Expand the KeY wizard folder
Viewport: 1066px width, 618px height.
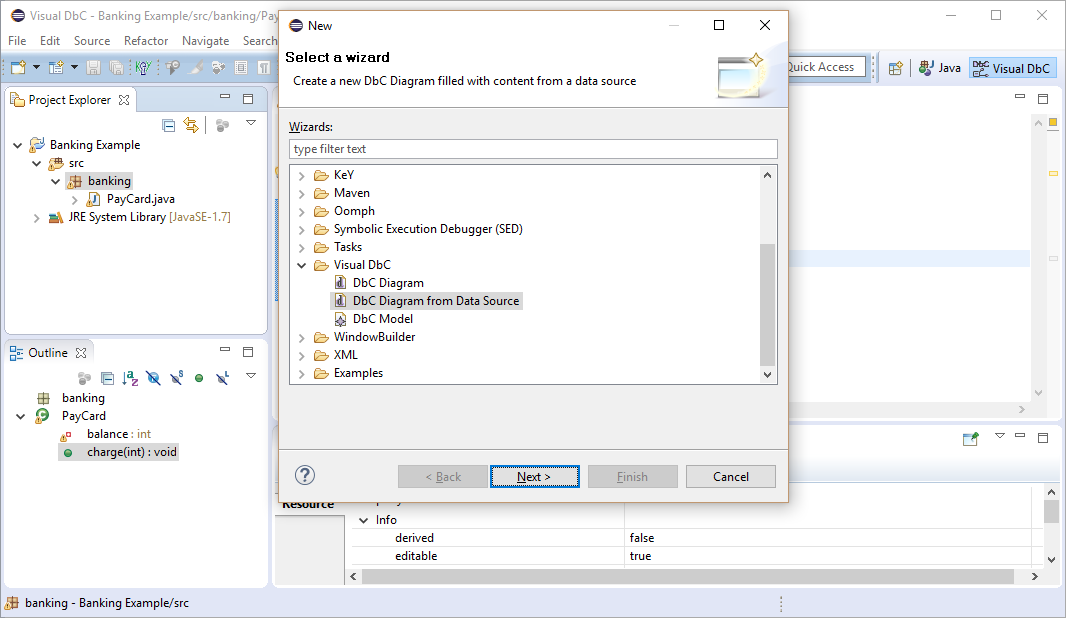(x=302, y=175)
